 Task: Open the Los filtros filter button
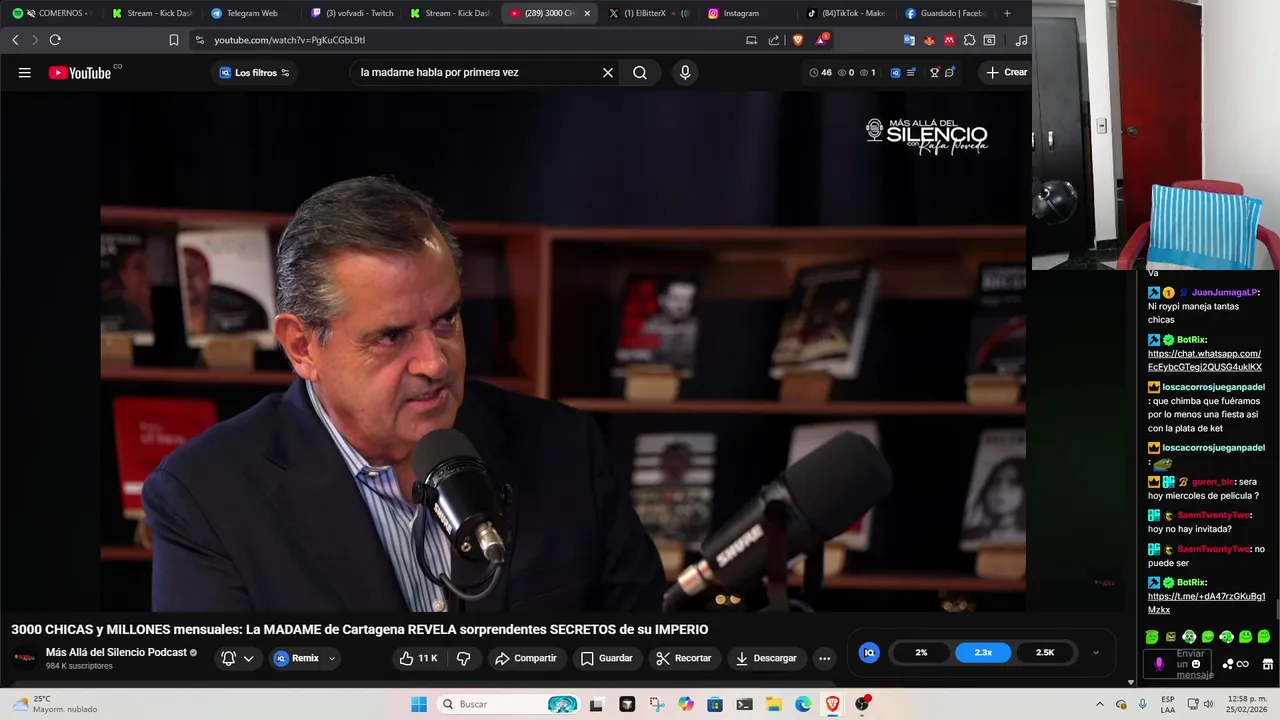[254, 72]
